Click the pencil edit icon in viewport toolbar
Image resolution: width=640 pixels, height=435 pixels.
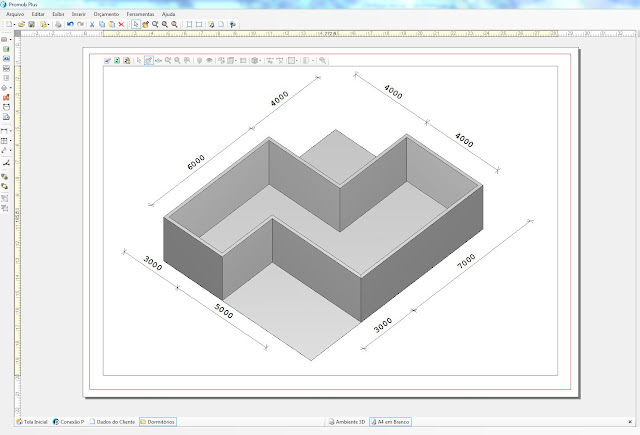[x=107, y=60]
